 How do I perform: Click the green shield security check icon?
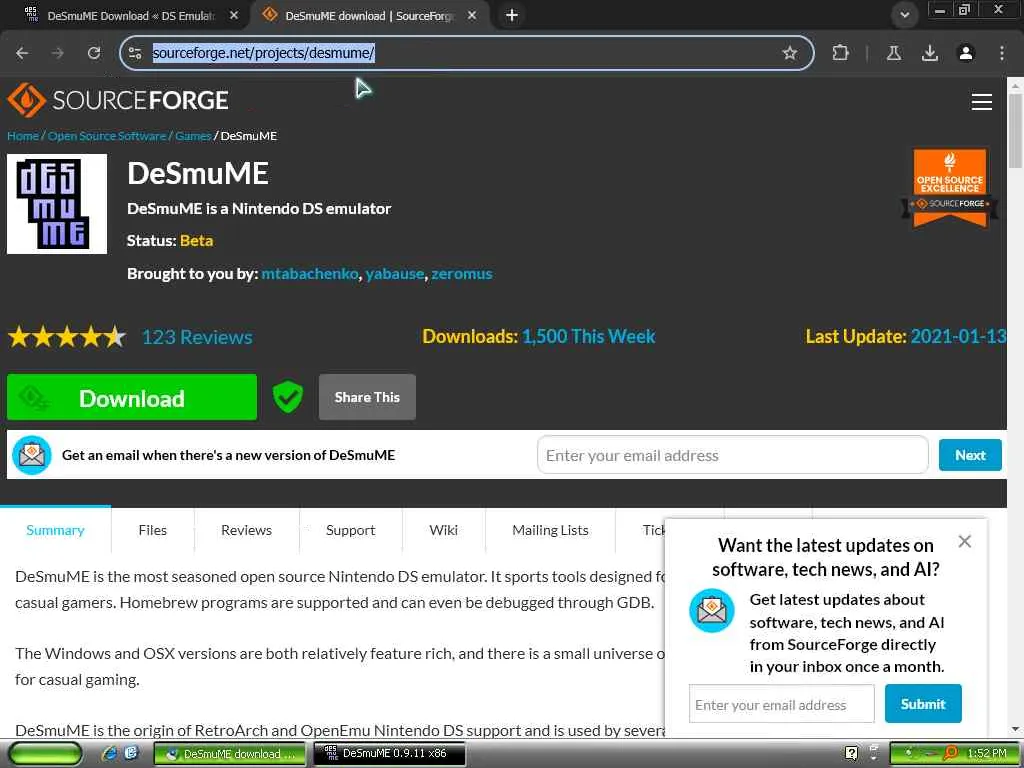(x=287, y=396)
